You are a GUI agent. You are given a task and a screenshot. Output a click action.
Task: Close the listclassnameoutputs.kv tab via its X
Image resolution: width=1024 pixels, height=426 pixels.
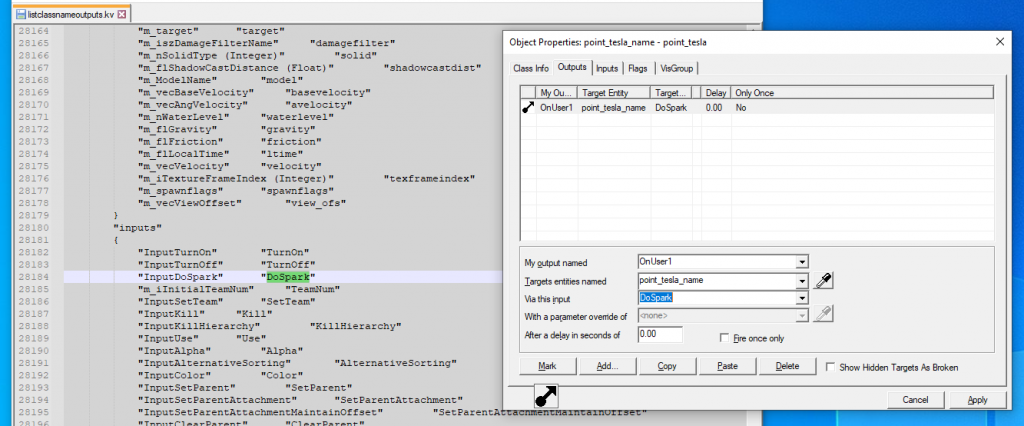tap(122, 14)
